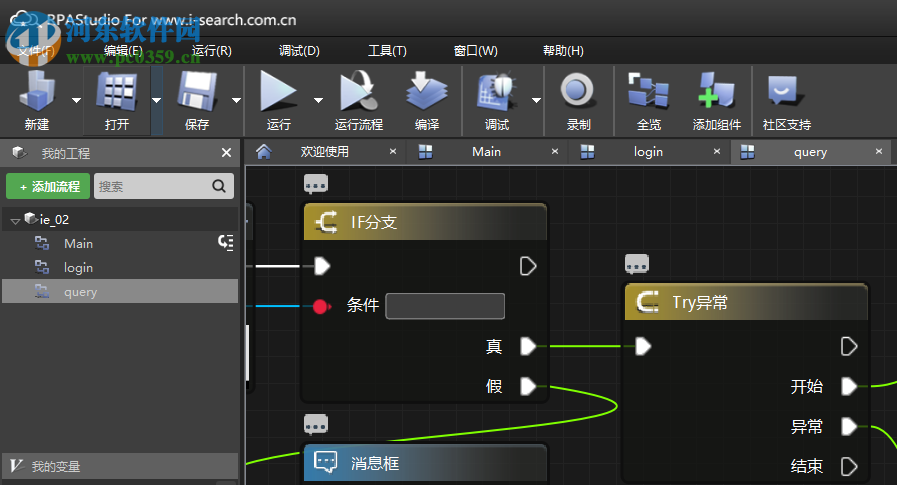897x485 pixels.
Task: Close the login tab
Action: [x=717, y=151]
